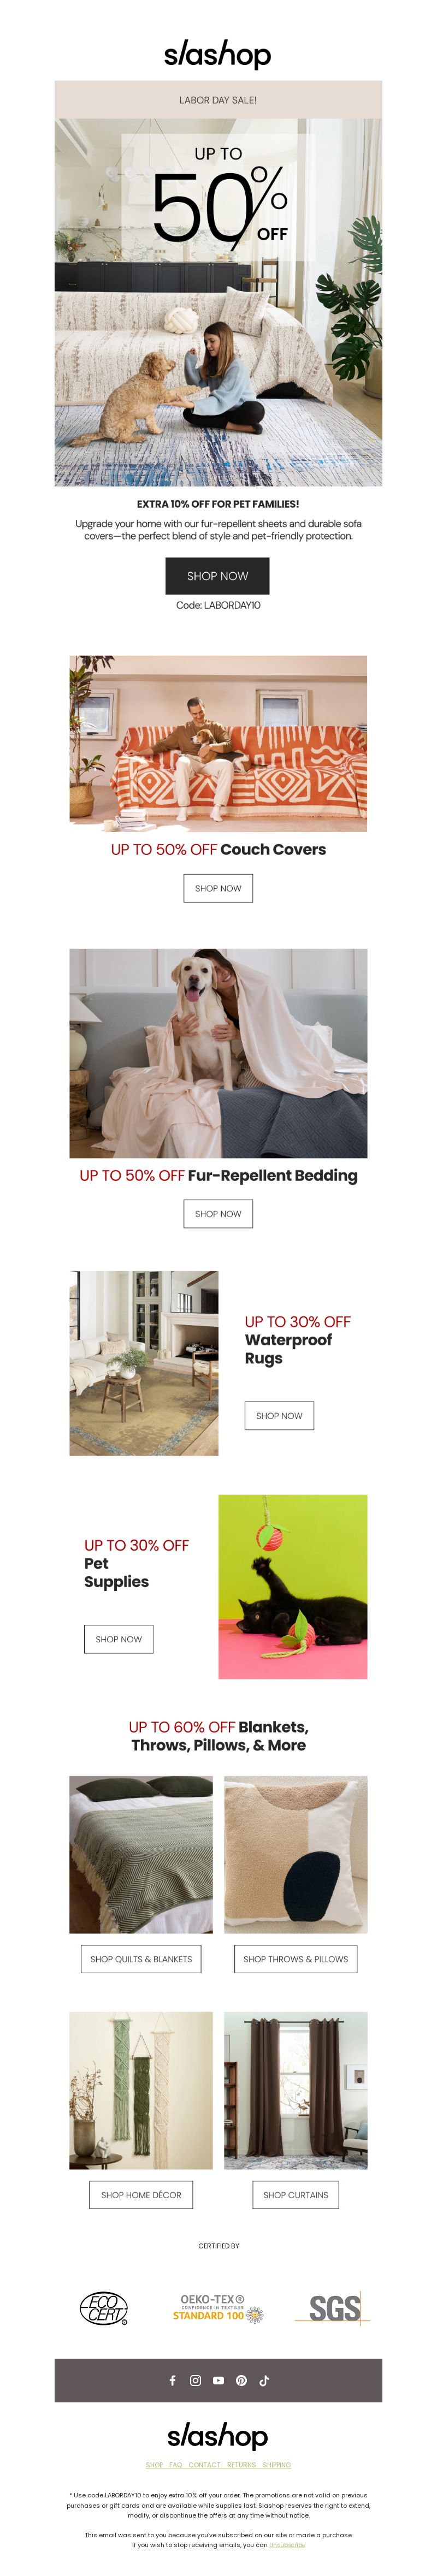Click Shop Now under Fur-Repellent Bedding

(x=218, y=1214)
